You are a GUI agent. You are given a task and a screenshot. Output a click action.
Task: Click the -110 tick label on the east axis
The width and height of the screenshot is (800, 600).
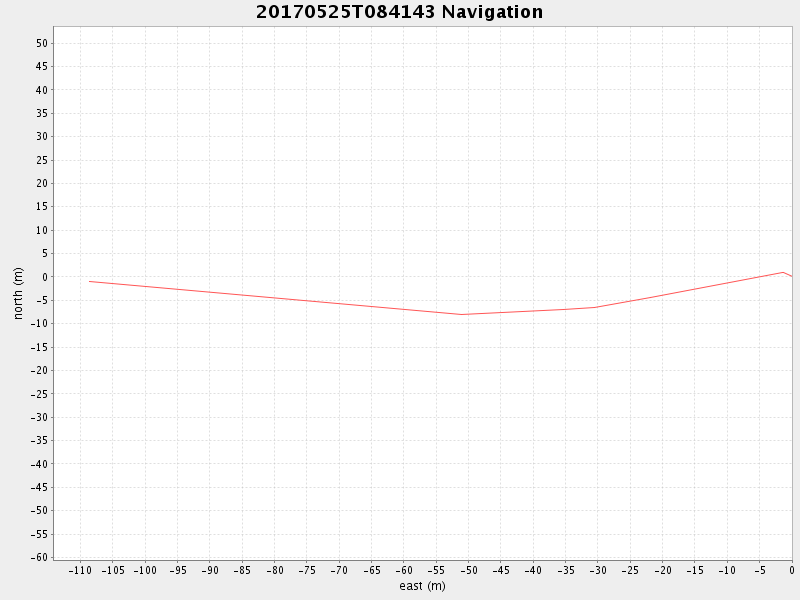tap(79, 571)
